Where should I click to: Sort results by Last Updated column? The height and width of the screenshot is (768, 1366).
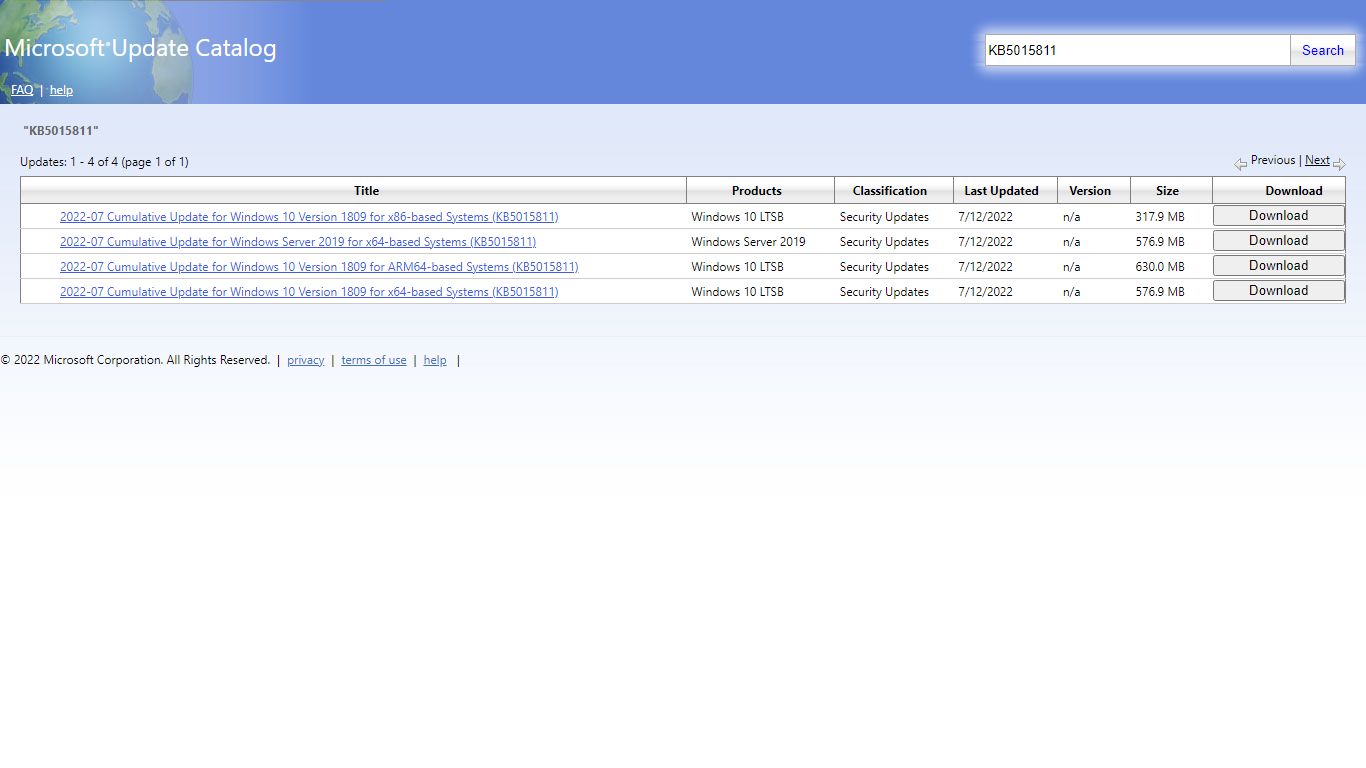pyautogui.click(x=1001, y=191)
